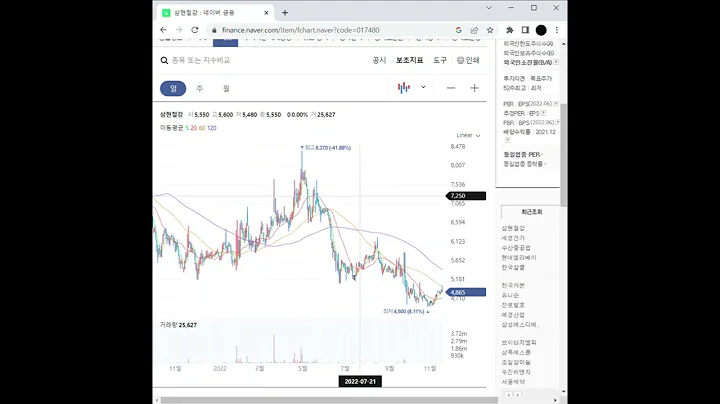Image resolution: width=720 pixels, height=404 pixels.
Task: Toggle the 20-day moving average line
Action: (194, 128)
